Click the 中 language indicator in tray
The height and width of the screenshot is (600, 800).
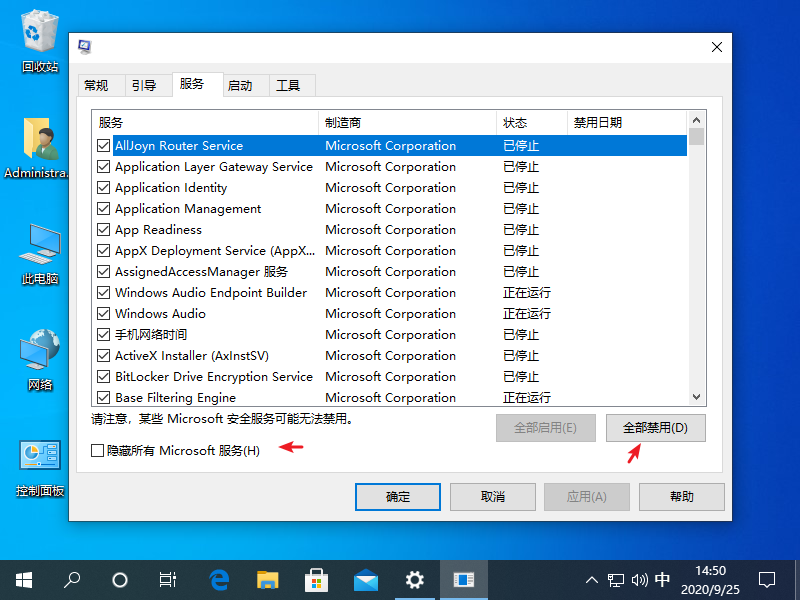(x=662, y=580)
